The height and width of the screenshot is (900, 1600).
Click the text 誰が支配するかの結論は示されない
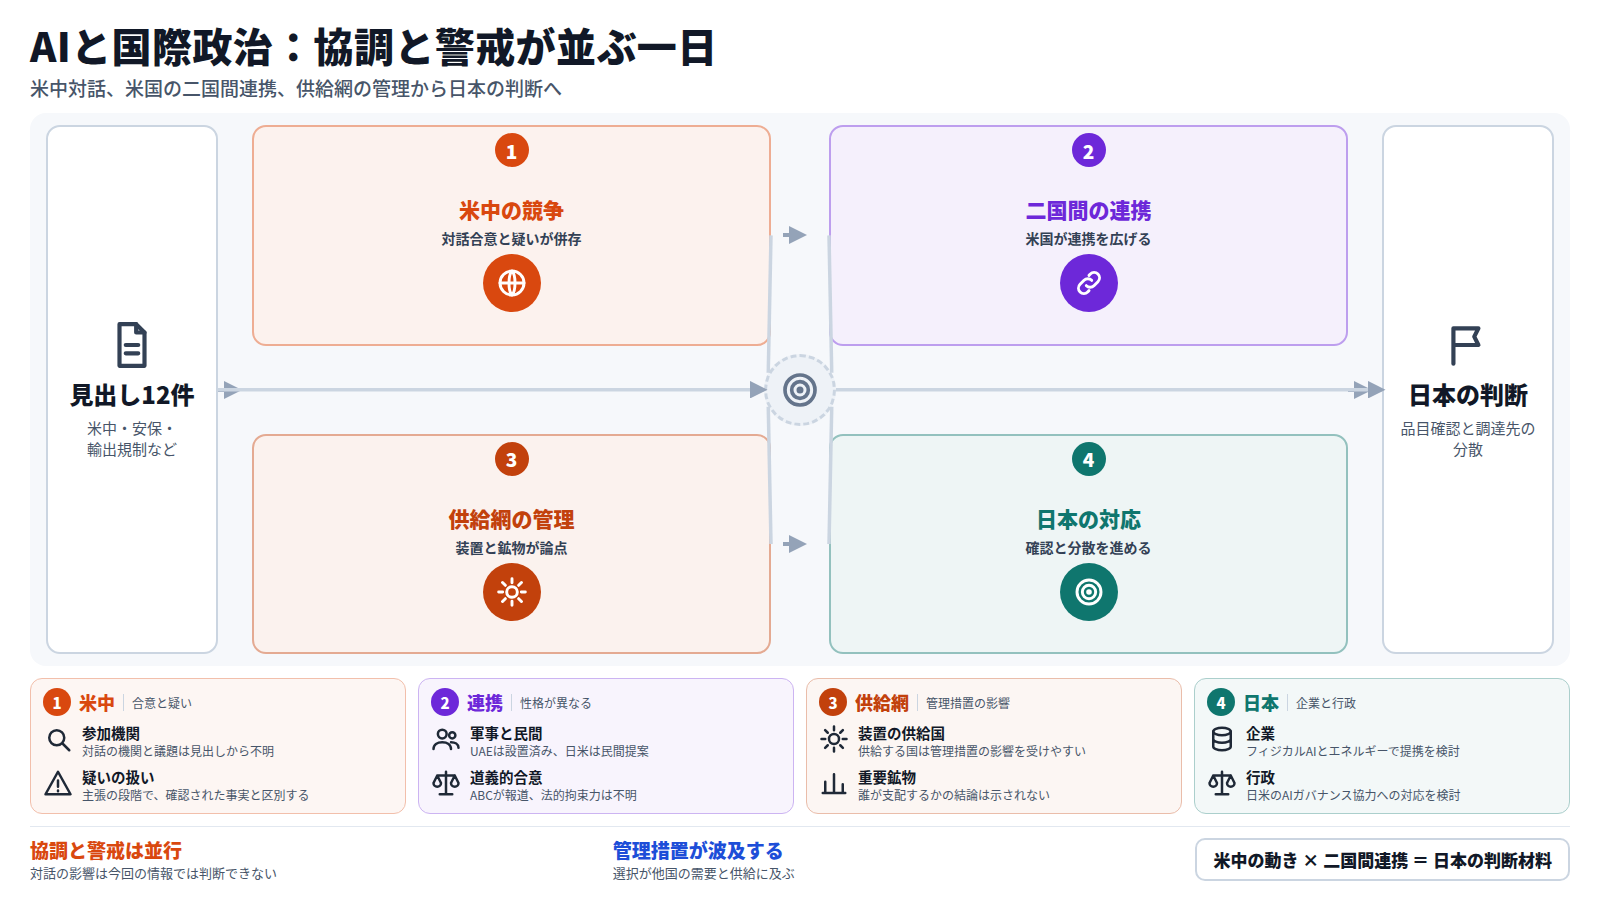point(954,796)
